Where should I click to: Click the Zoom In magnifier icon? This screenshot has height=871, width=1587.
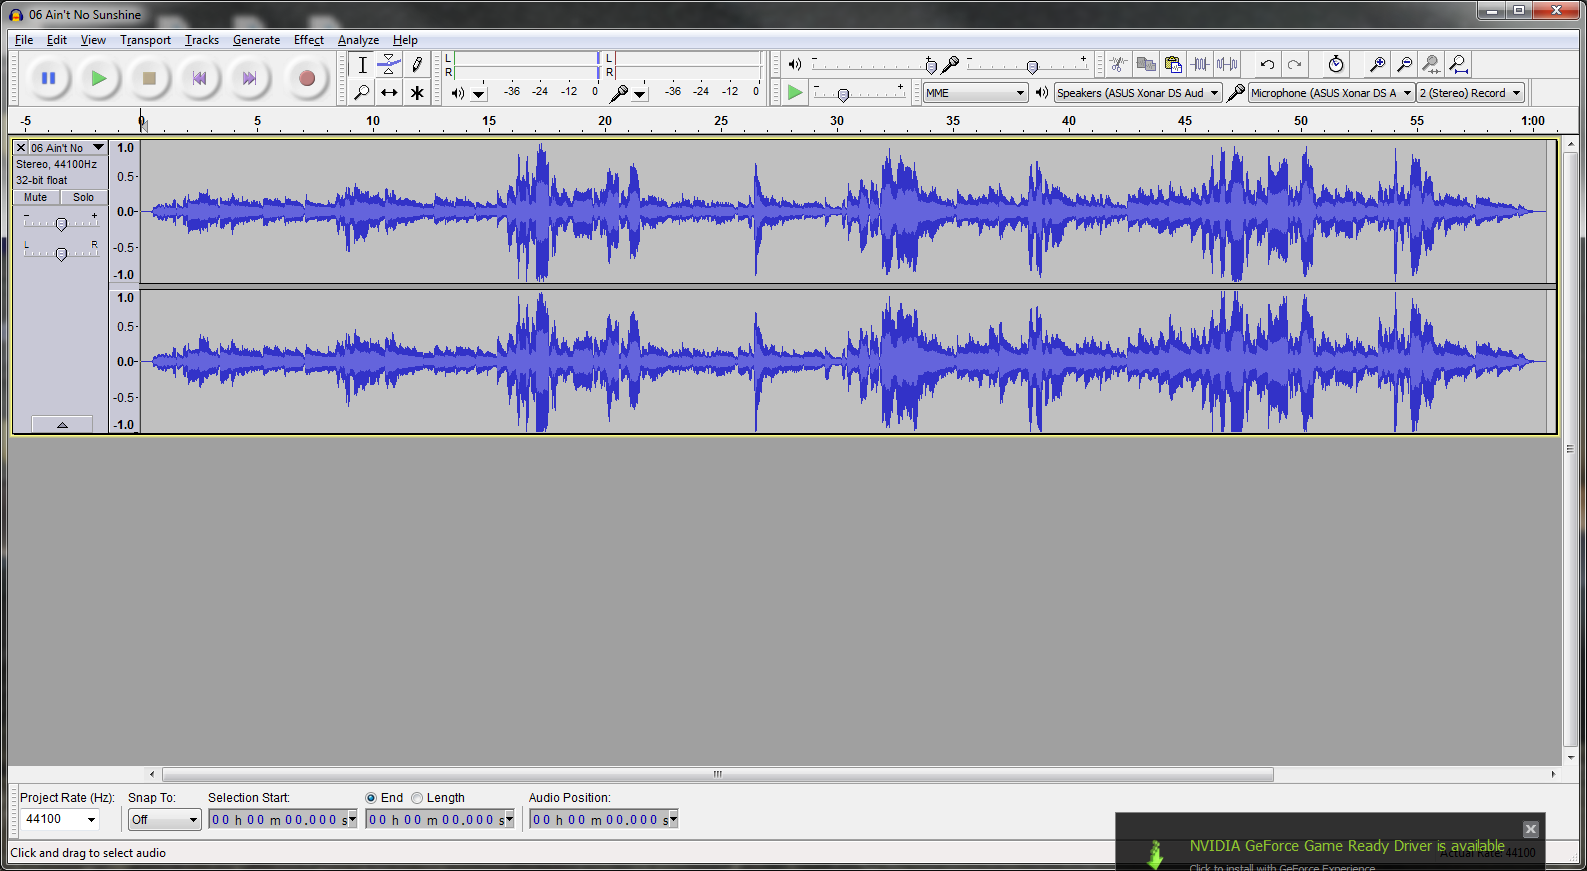coord(1377,64)
